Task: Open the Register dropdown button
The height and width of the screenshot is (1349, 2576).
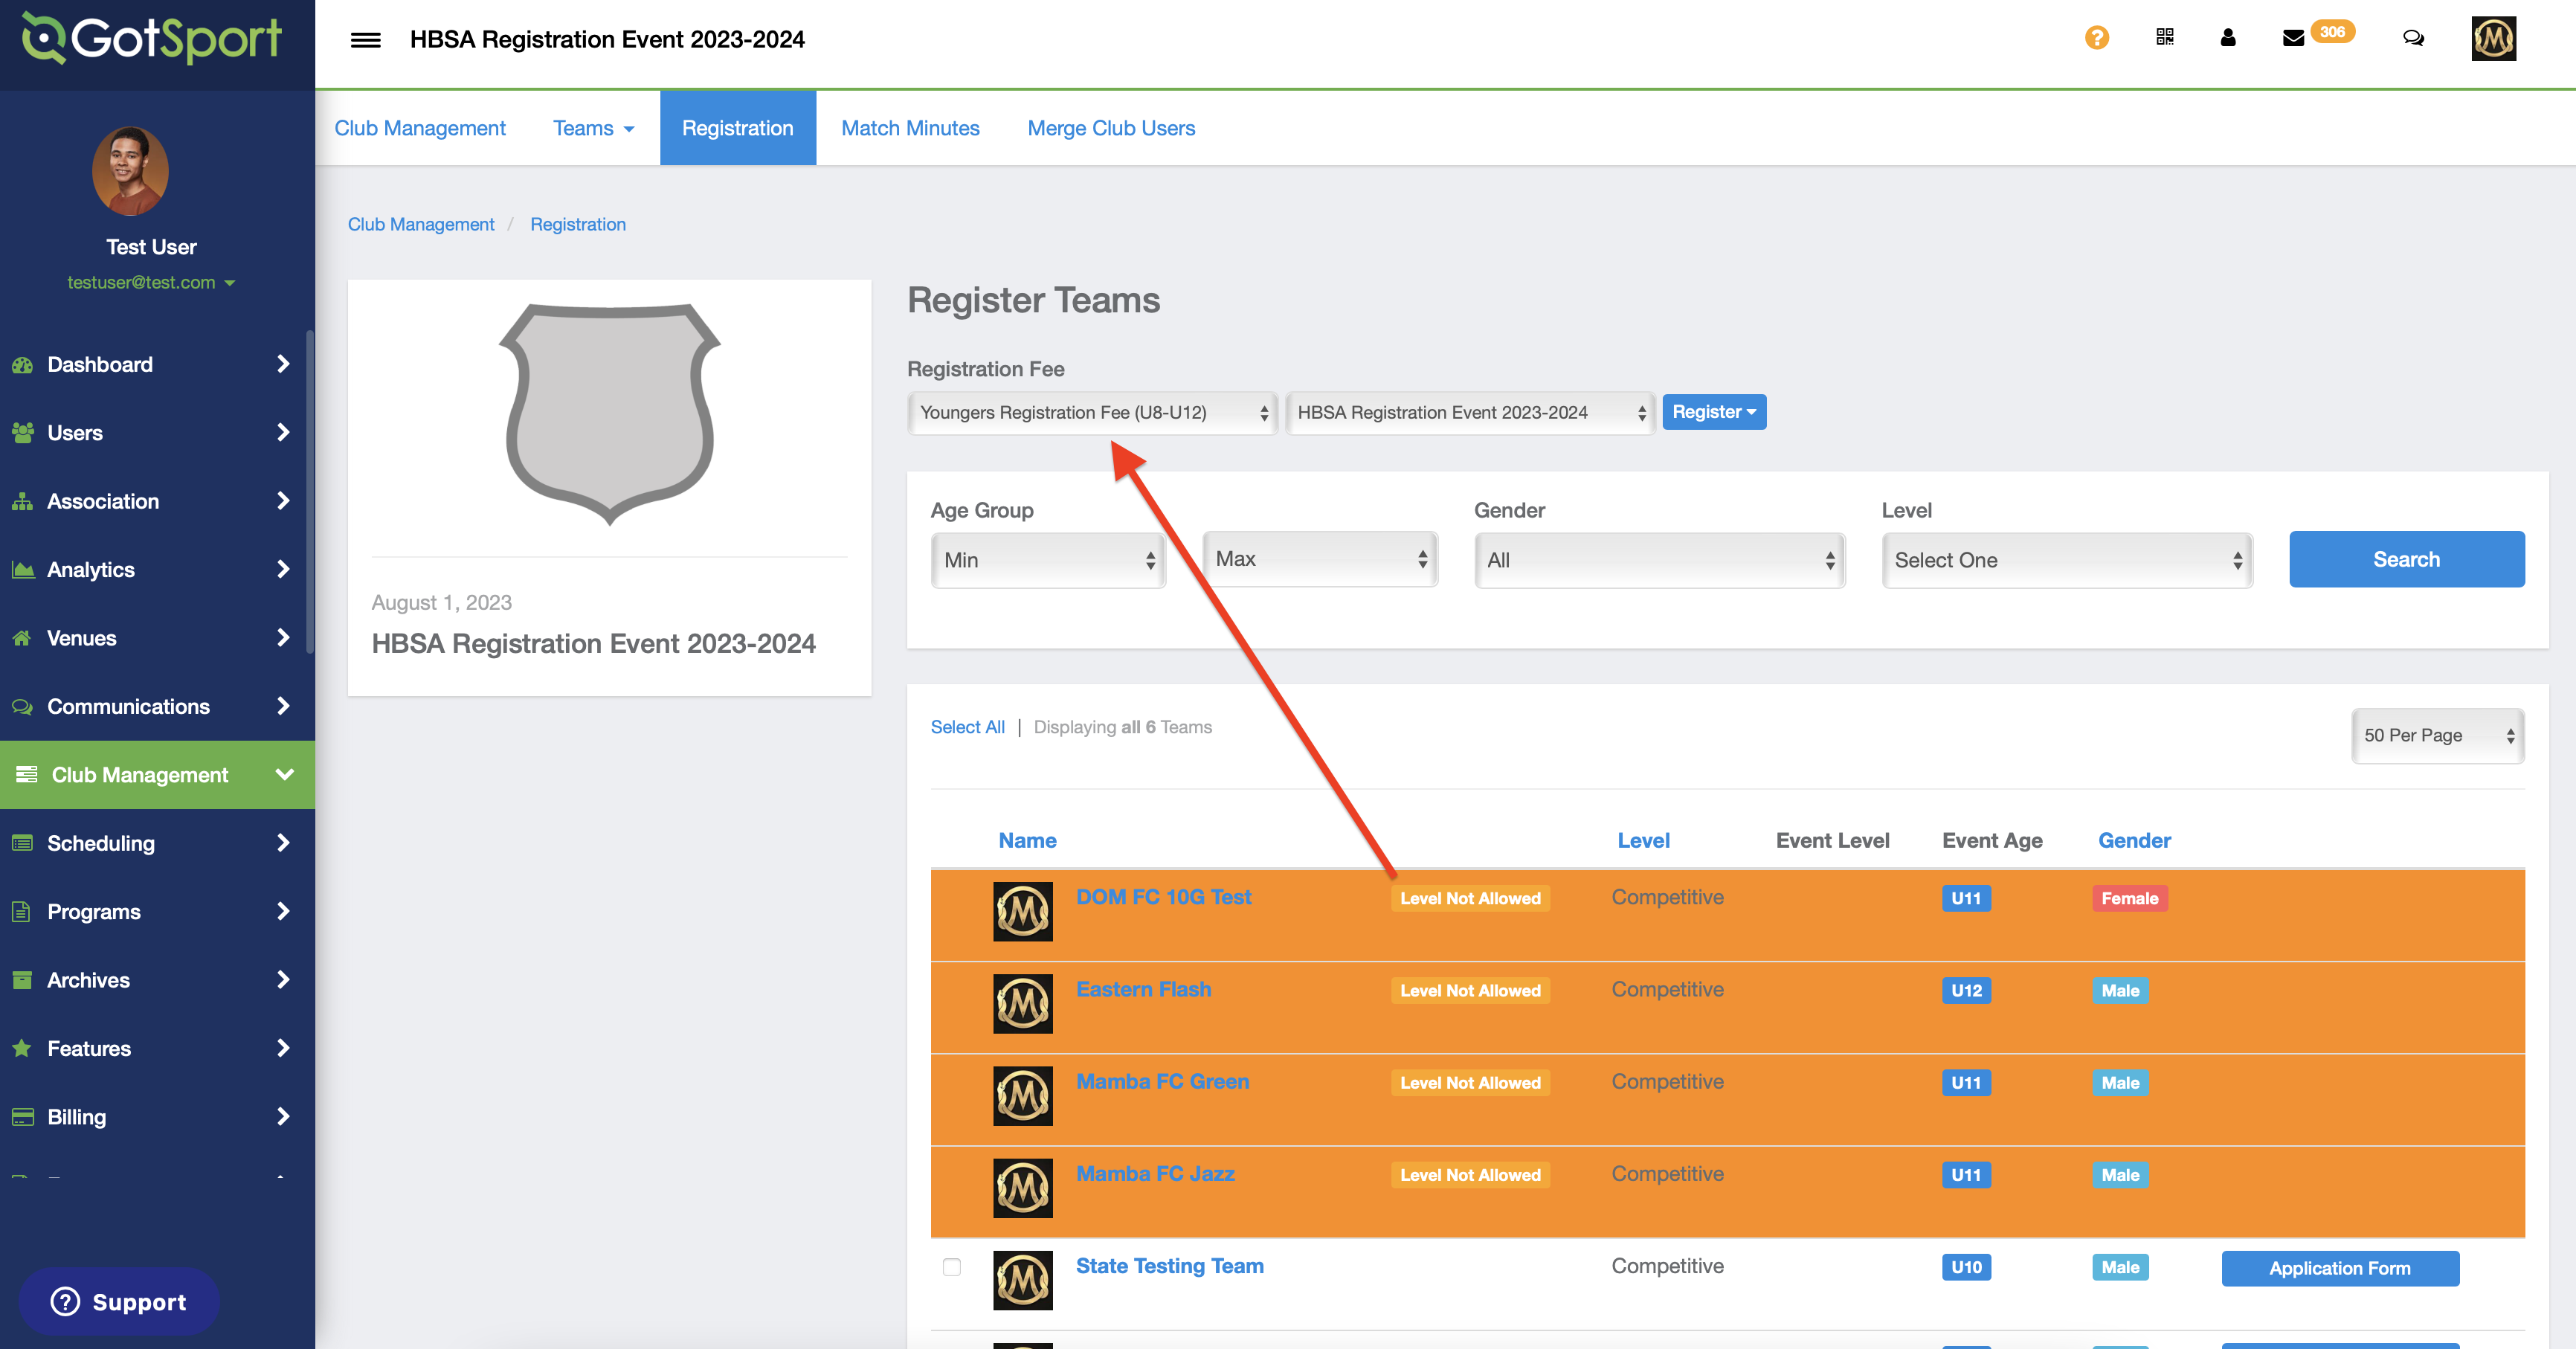Action: click(1714, 412)
